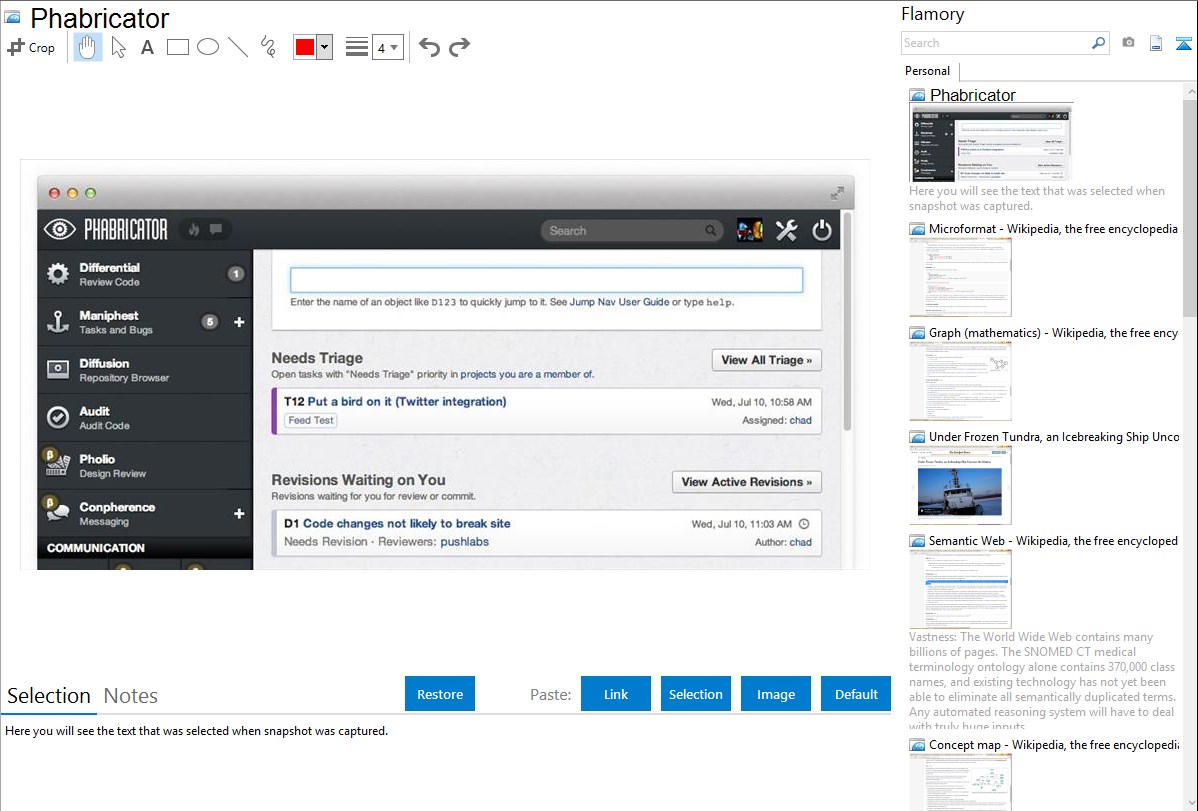The image size is (1198, 811).
Task: Open the Microformat Wikipedia snapshot thumbnail
Action: pos(960,277)
